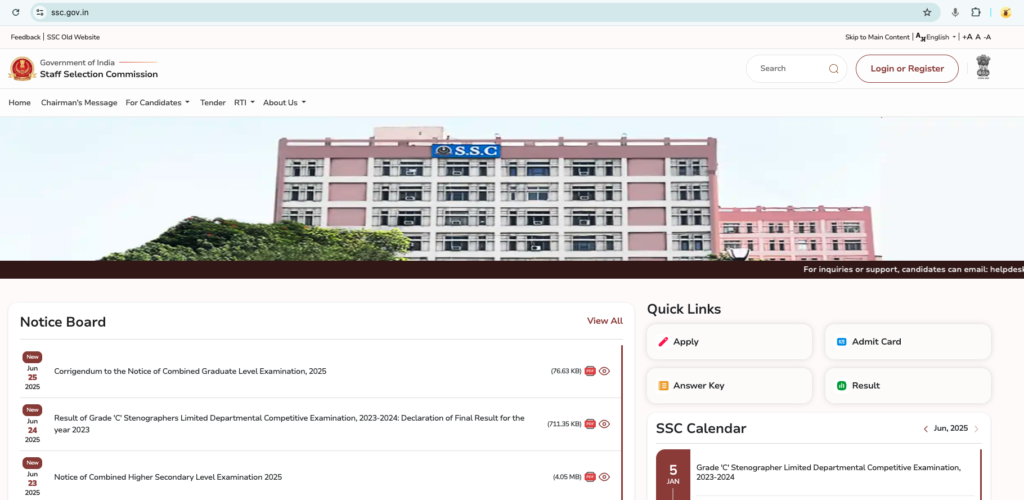Expand the RTI dropdown menu
The height and width of the screenshot is (500, 1024).
[x=244, y=102]
